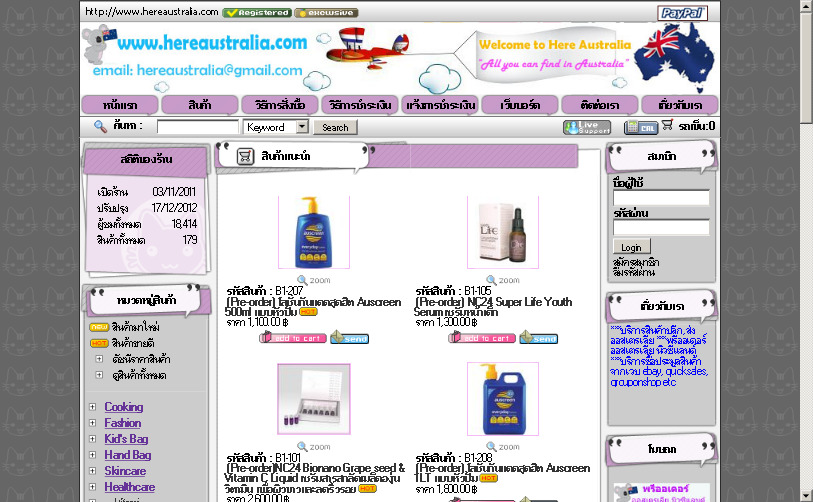Viewport: 813px width, 502px height.
Task: Open the Skincare category link
Action: point(125,471)
